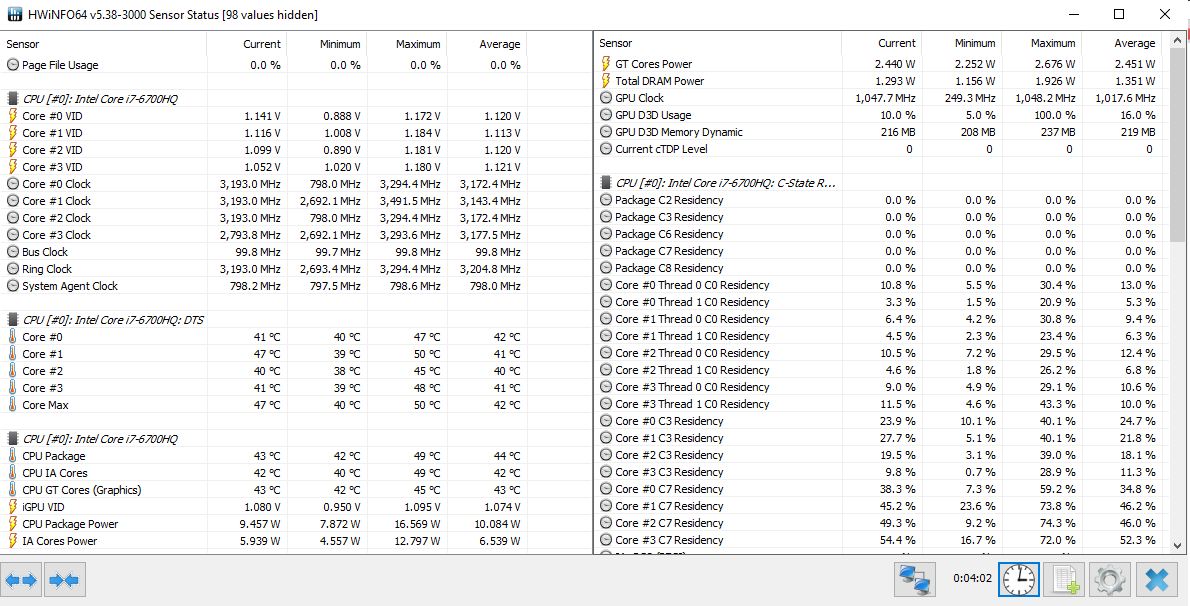Click the 0:04:02 elapsed time display
This screenshot has height=606, width=1190.
[x=972, y=579]
